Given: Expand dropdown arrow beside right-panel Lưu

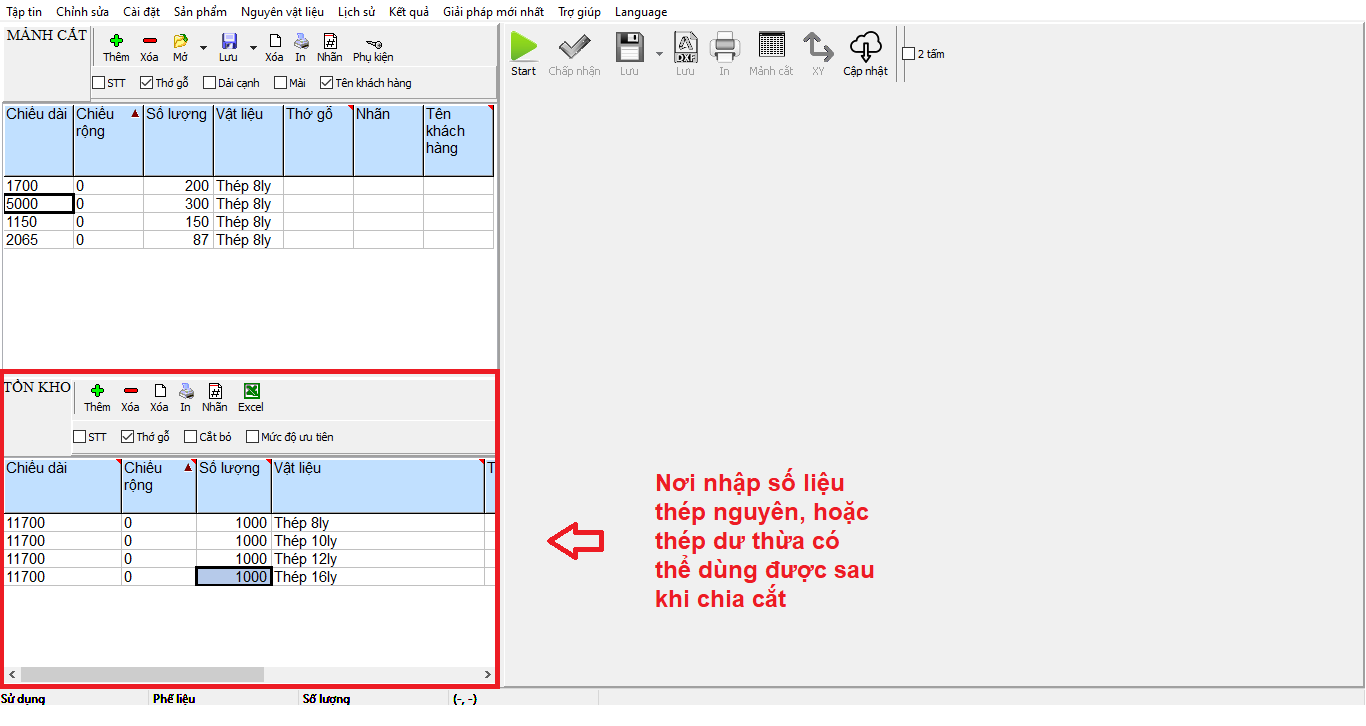Looking at the screenshot, I should pyautogui.click(x=659, y=53).
